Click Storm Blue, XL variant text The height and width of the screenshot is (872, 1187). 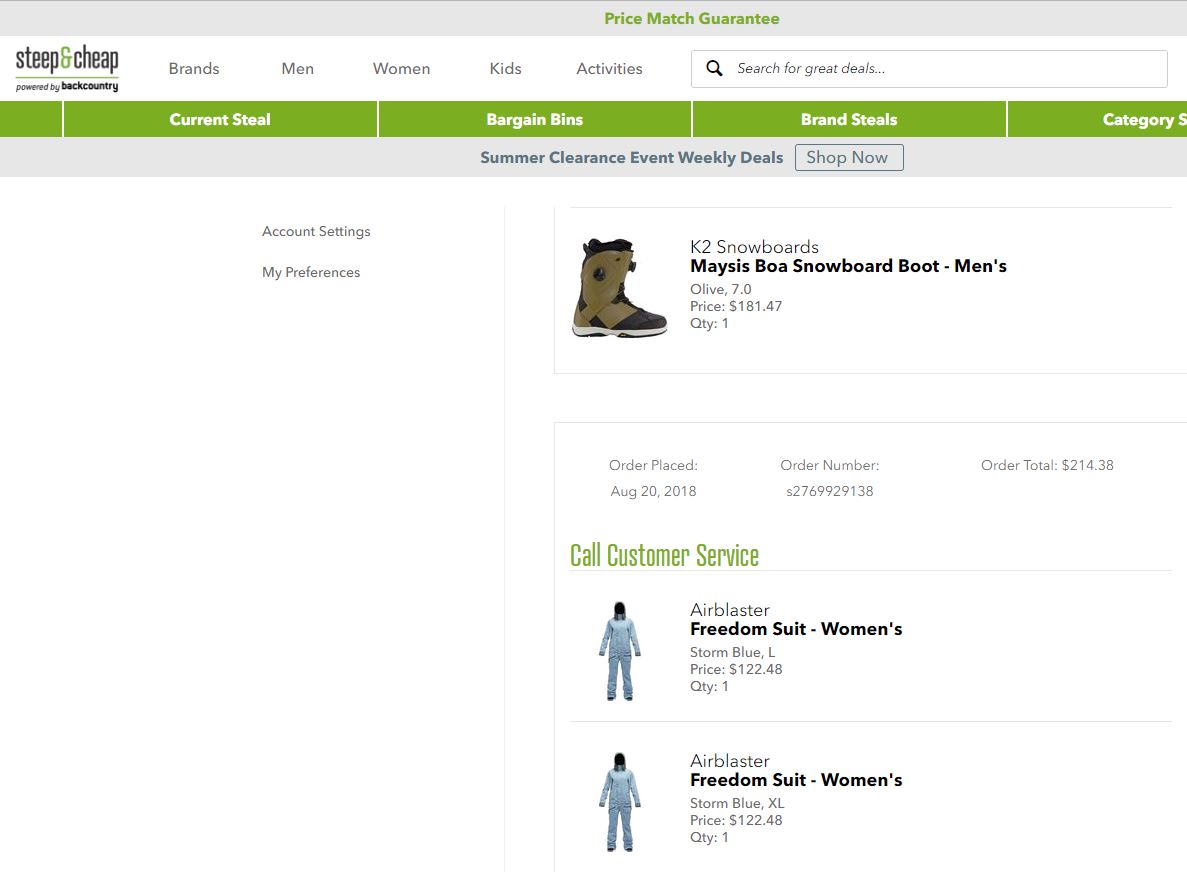(737, 803)
